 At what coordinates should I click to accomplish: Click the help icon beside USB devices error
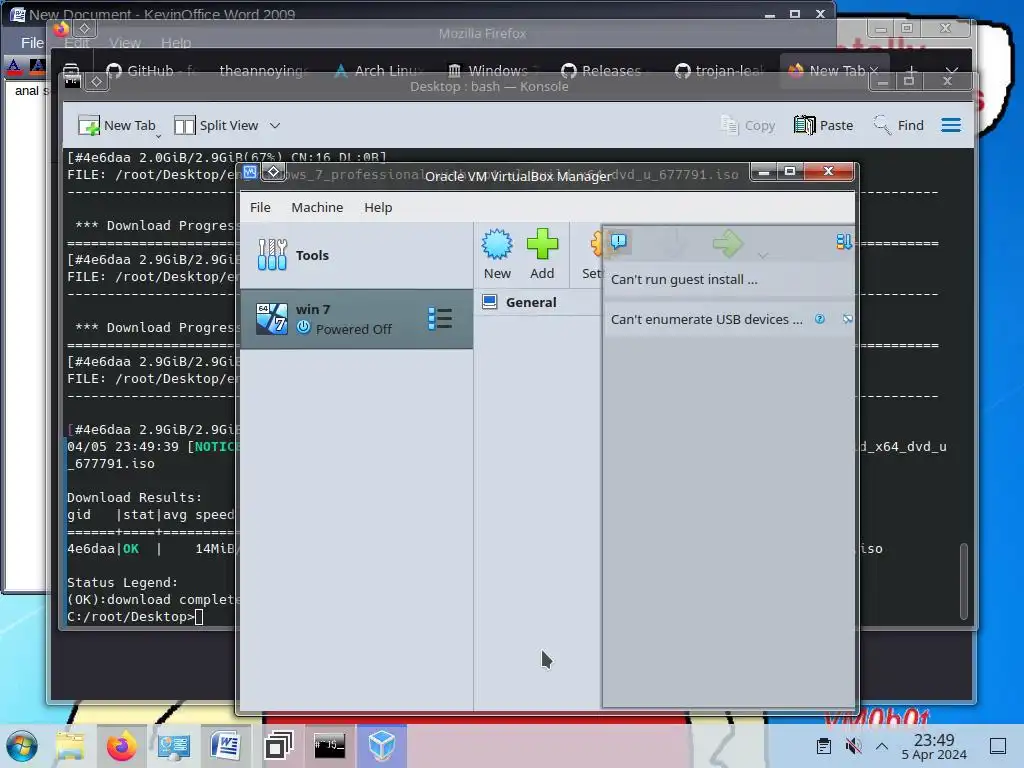[820, 319]
